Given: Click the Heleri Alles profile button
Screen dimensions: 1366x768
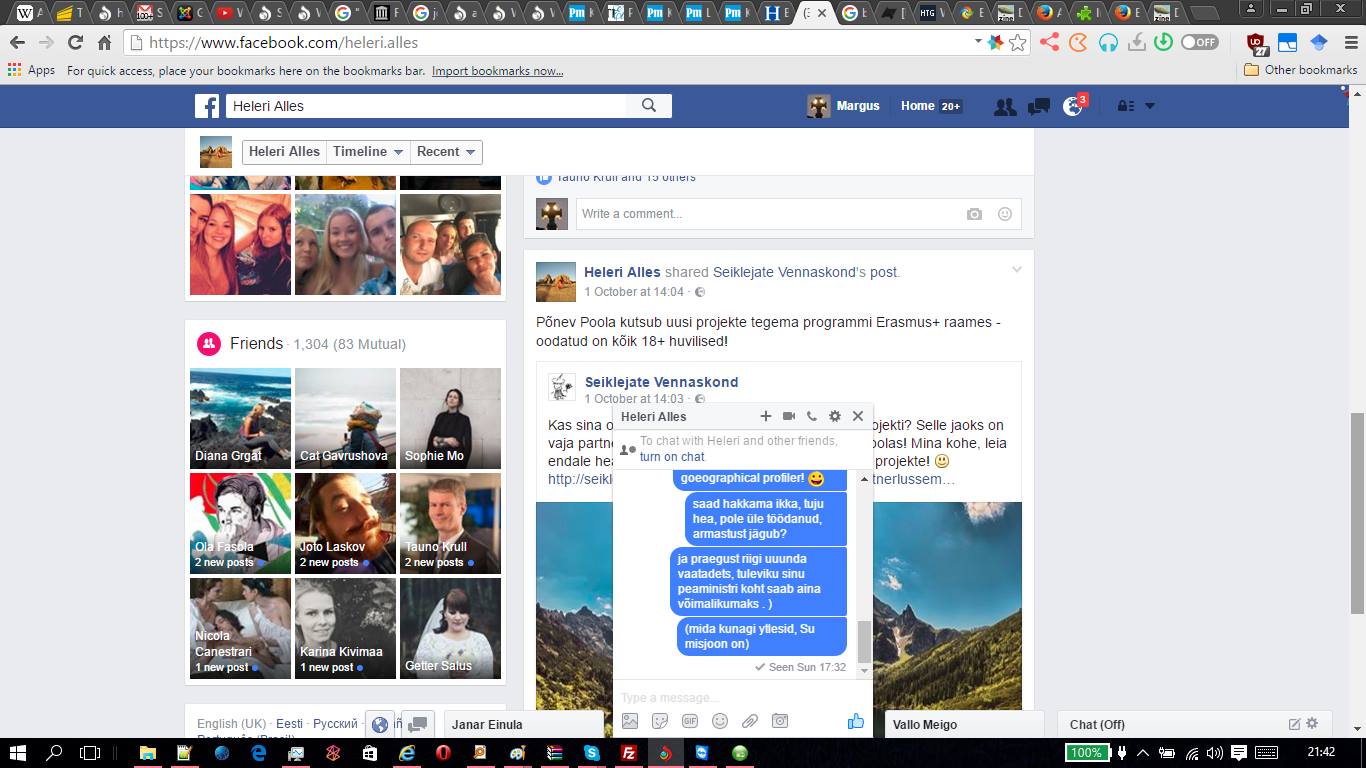Looking at the screenshot, I should (x=284, y=152).
